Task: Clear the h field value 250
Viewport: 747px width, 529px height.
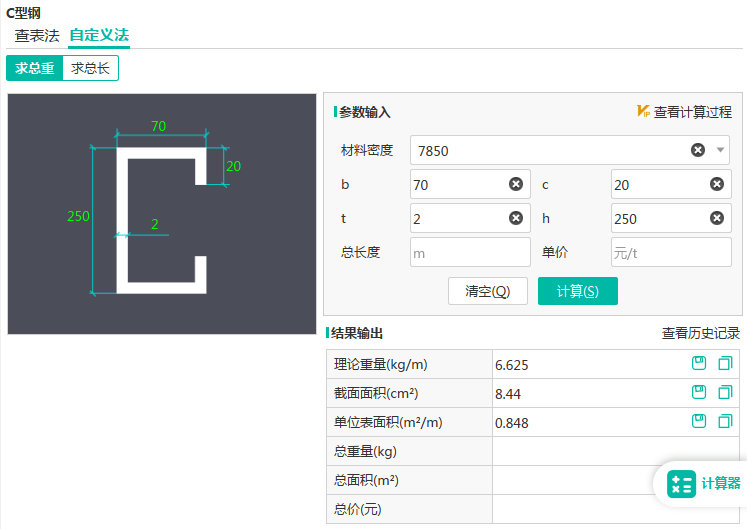Action: click(717, 218)
